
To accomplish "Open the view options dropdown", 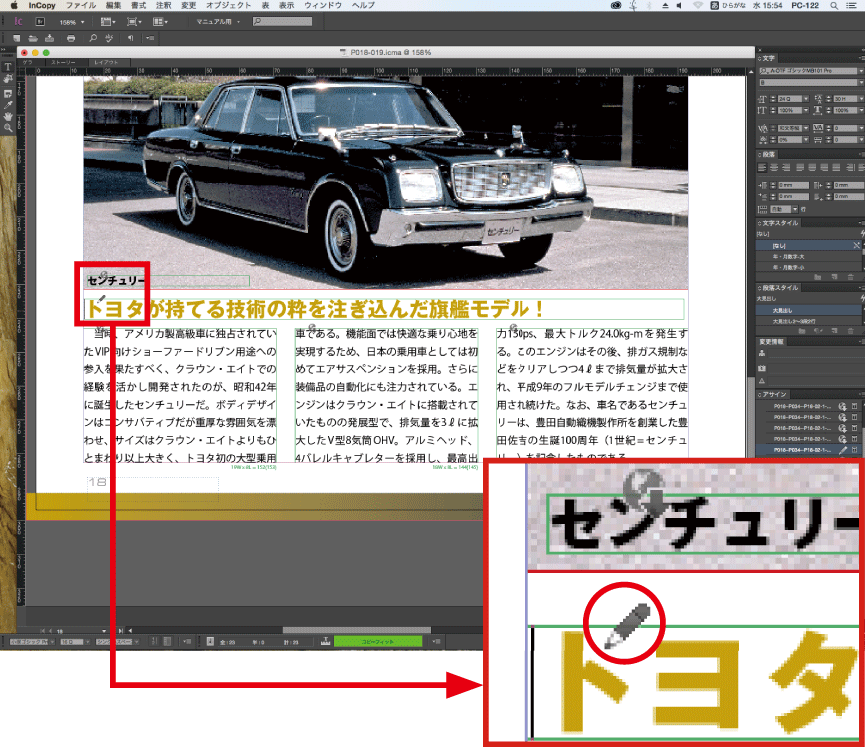I will click(x=108, y=22).
